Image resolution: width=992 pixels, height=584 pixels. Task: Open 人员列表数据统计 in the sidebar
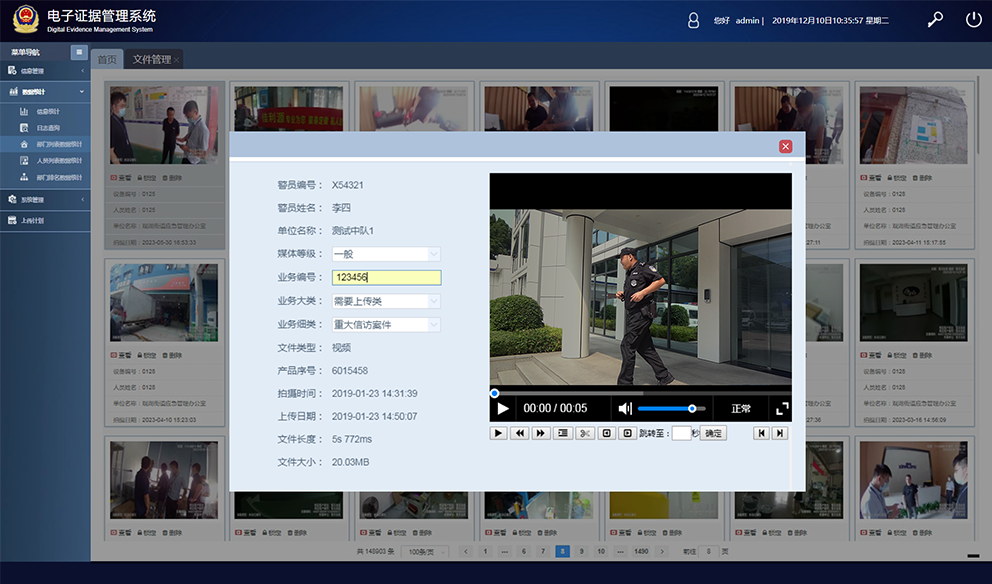click(x=46, y=161)
